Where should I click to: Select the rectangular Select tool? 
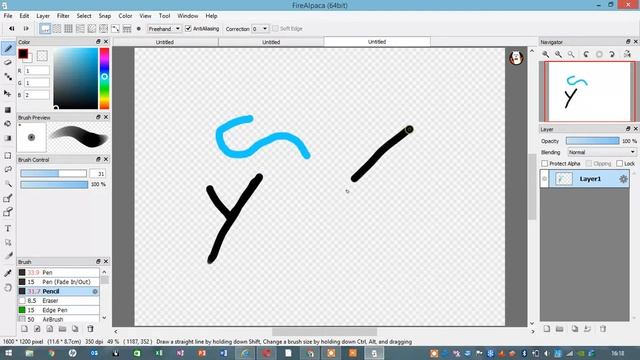(x=8, y=156)
